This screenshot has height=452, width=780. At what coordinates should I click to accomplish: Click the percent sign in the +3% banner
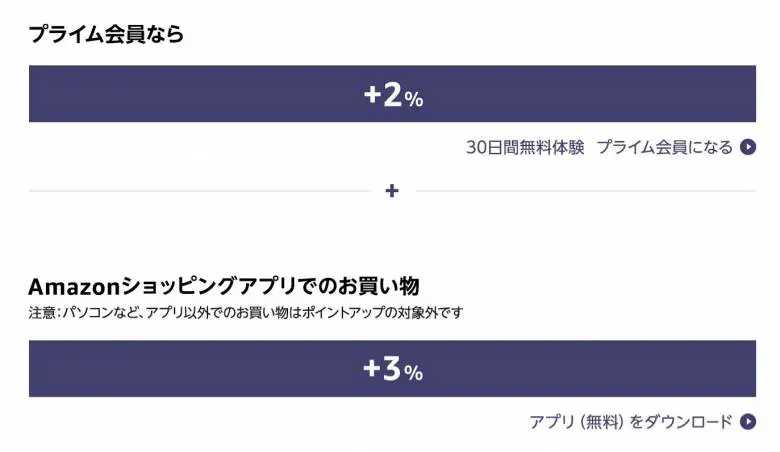(x=413, y=373)
